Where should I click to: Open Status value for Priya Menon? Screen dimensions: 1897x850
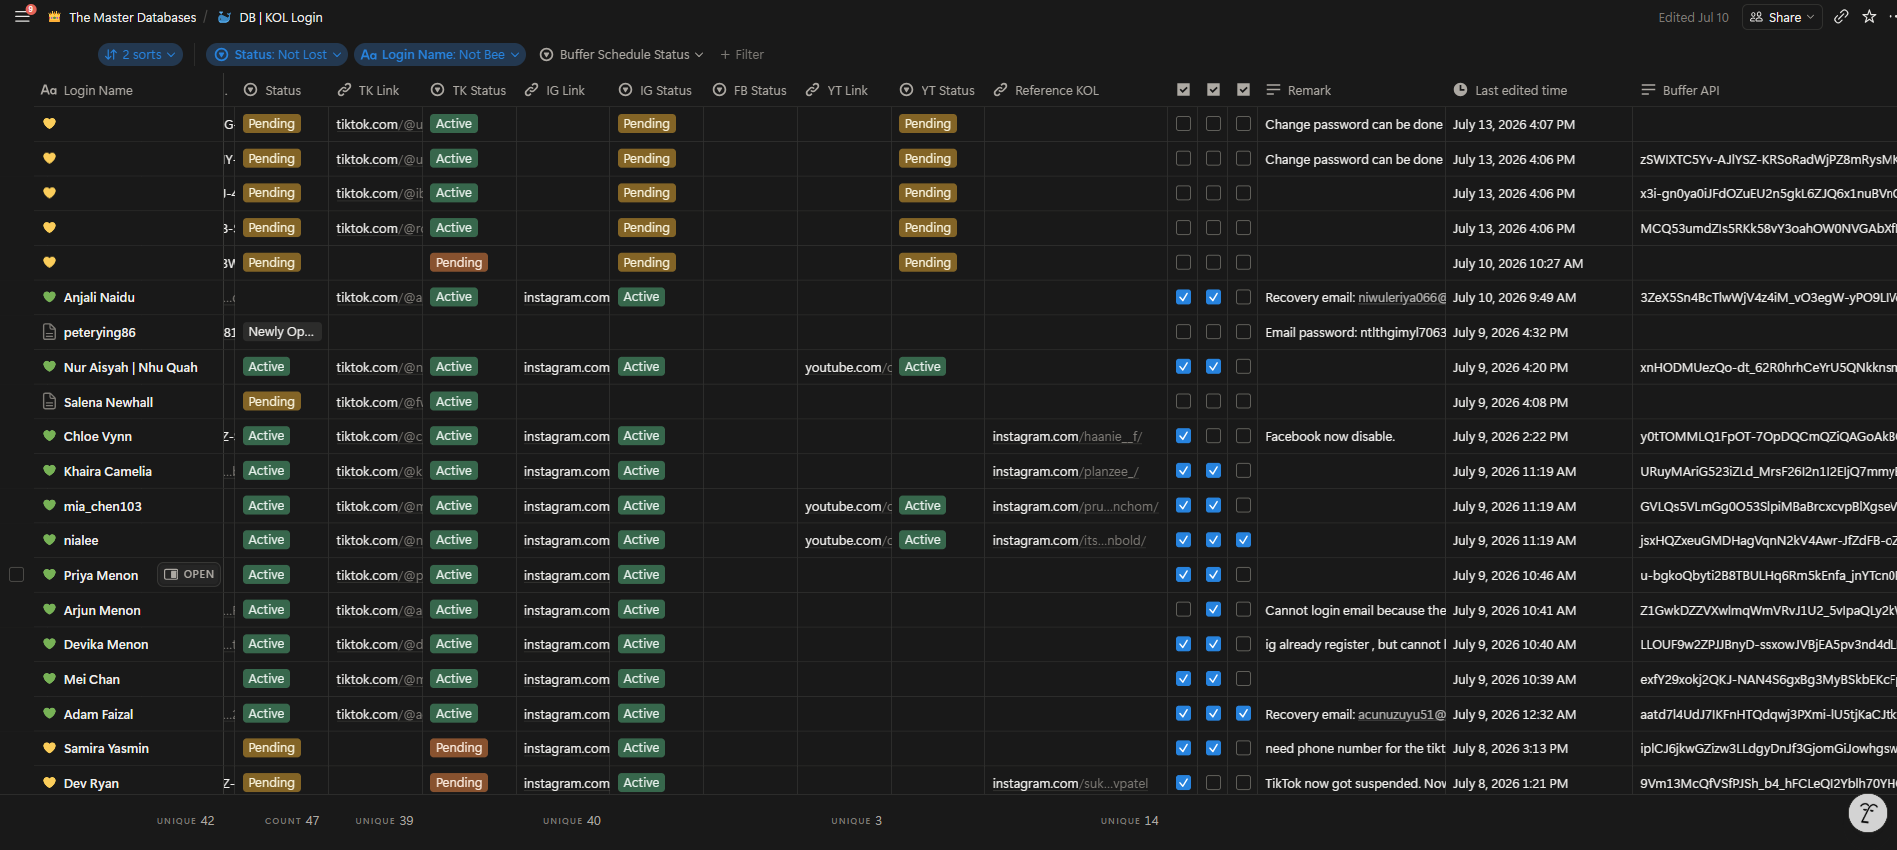pos(266,575)
